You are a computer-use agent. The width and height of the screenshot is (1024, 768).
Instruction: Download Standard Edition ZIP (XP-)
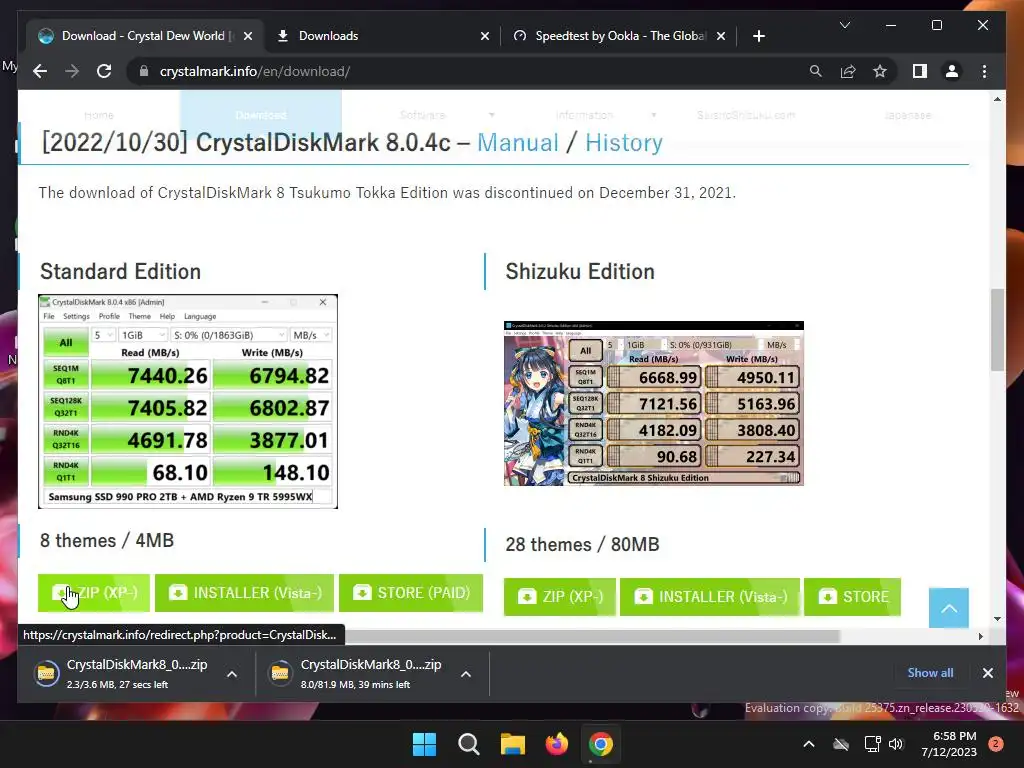click(x=94, y=593)
